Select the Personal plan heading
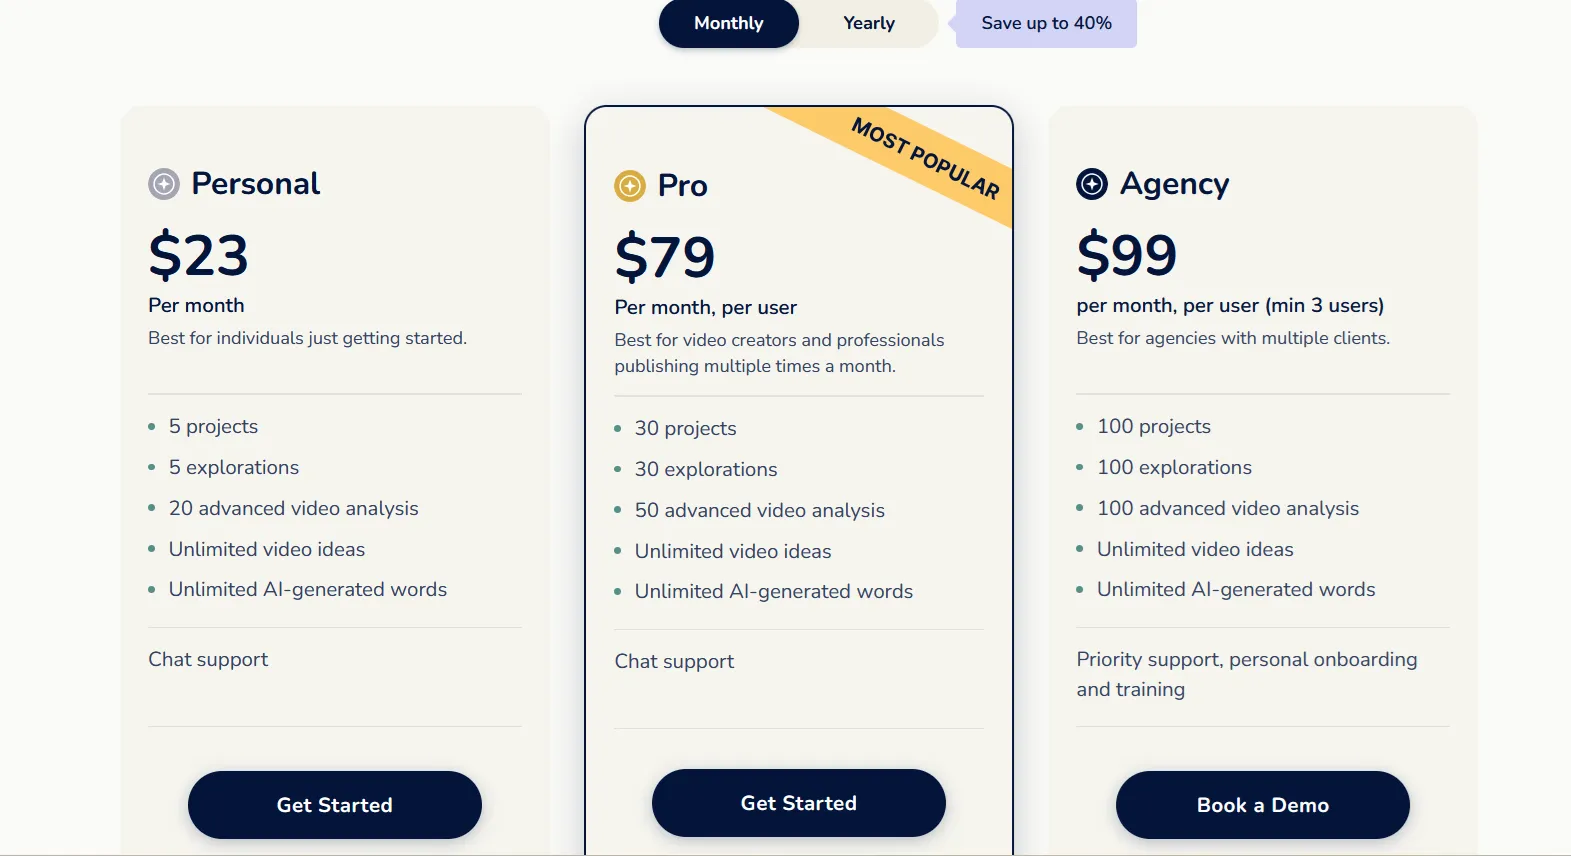1571x856 pixels. 255,184
